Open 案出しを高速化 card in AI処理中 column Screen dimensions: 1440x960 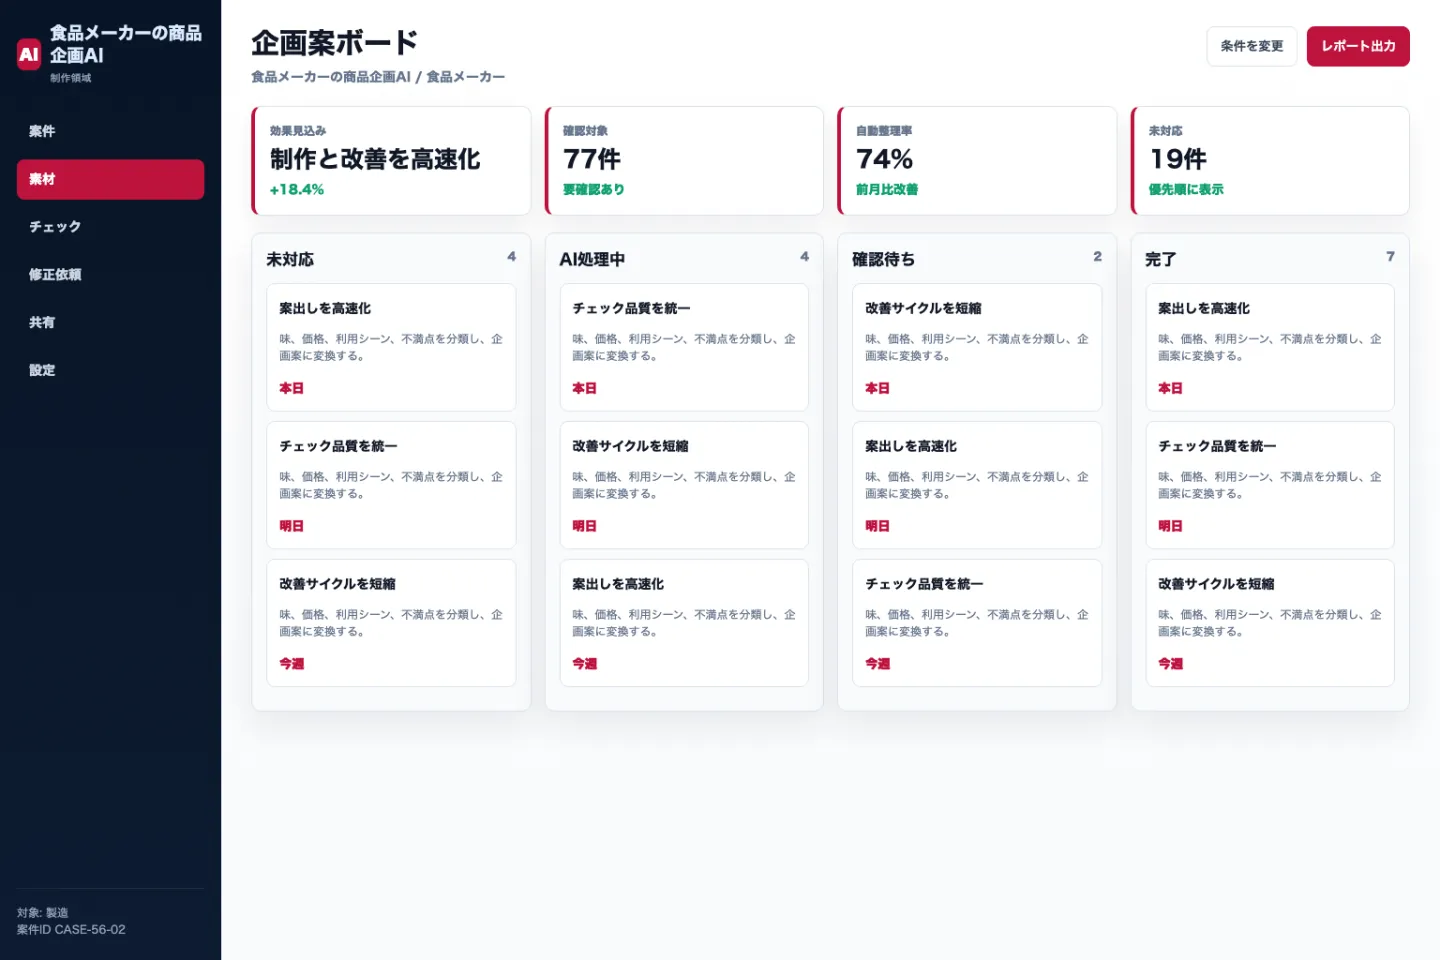(684, 623)
